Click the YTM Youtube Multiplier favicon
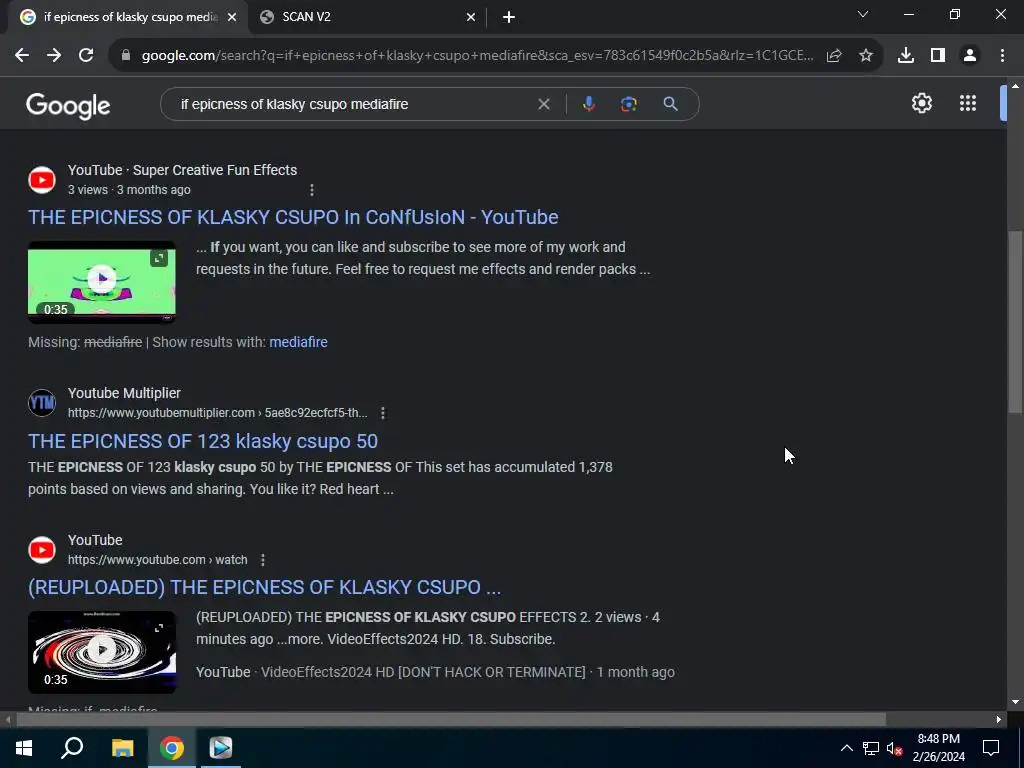 coord(42,402)
